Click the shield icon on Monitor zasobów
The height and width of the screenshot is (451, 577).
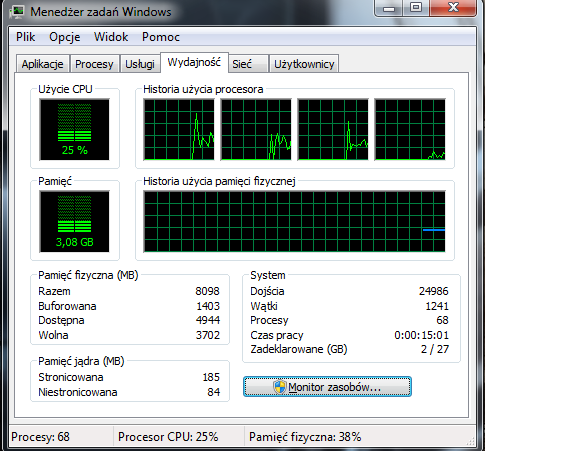click(280, 387)
